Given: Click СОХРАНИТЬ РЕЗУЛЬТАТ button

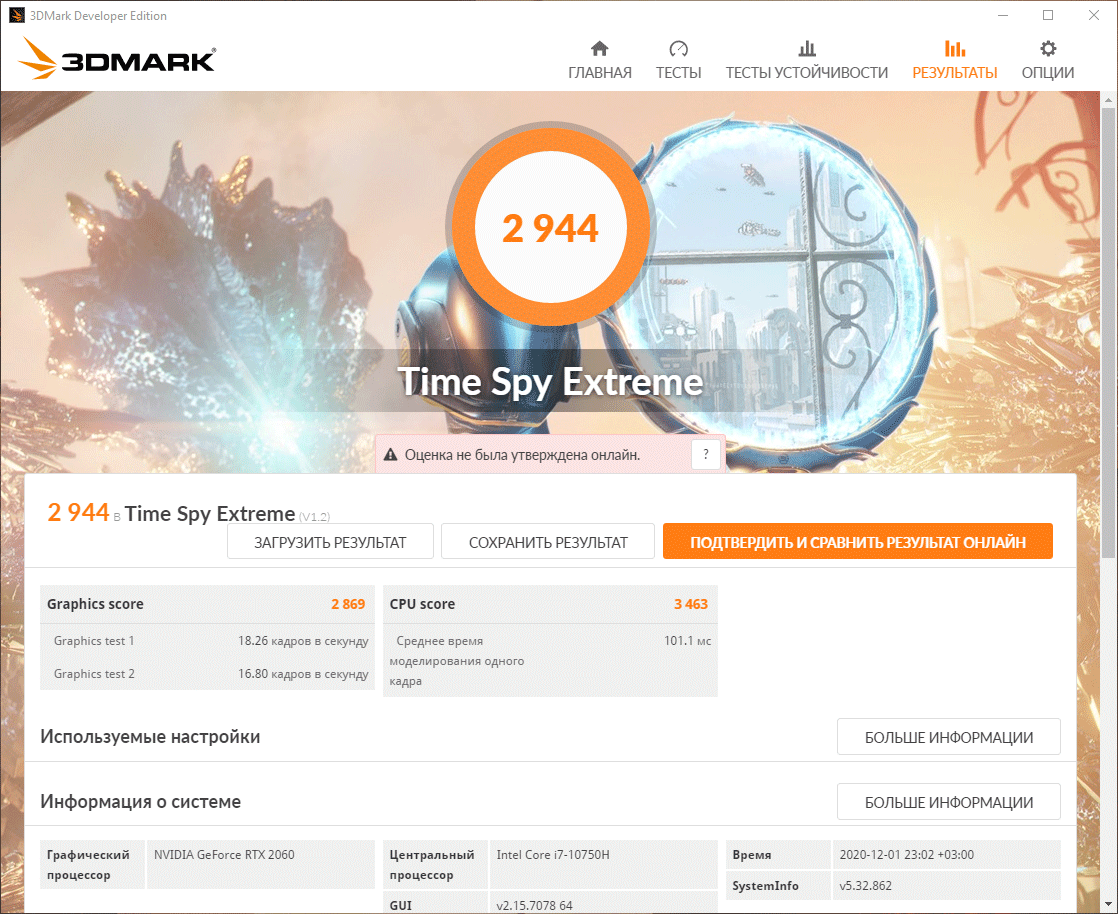Looking at the screenshot, I should pyautogui.click(x=548, y=542).
